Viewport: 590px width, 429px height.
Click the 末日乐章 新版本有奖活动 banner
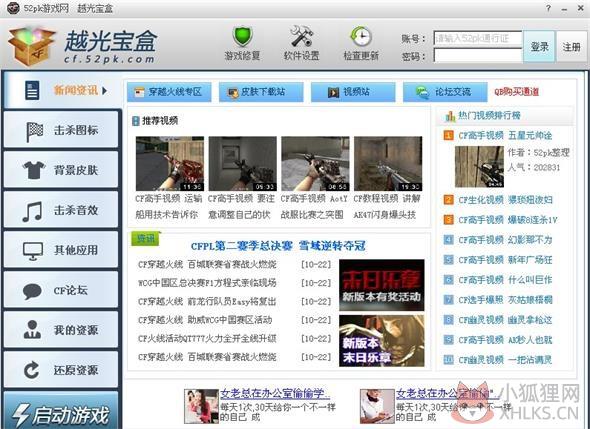pos(382,285)
